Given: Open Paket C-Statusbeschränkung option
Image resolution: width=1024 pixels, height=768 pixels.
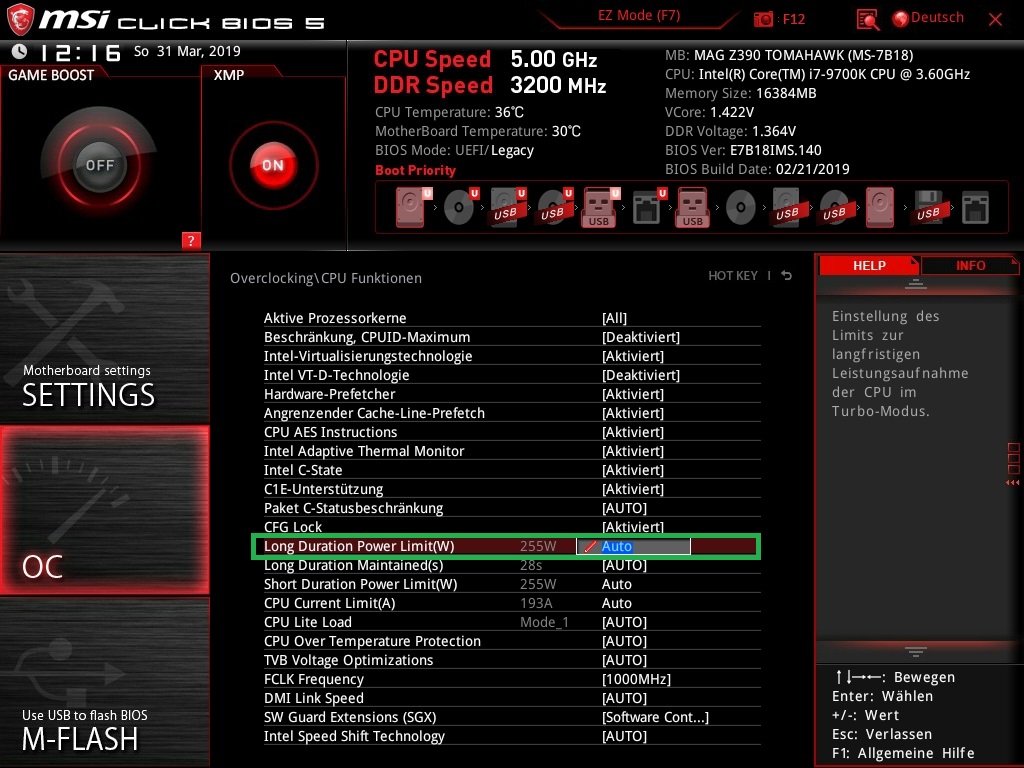Looking at the screenshot, I should tap(512, 507).
